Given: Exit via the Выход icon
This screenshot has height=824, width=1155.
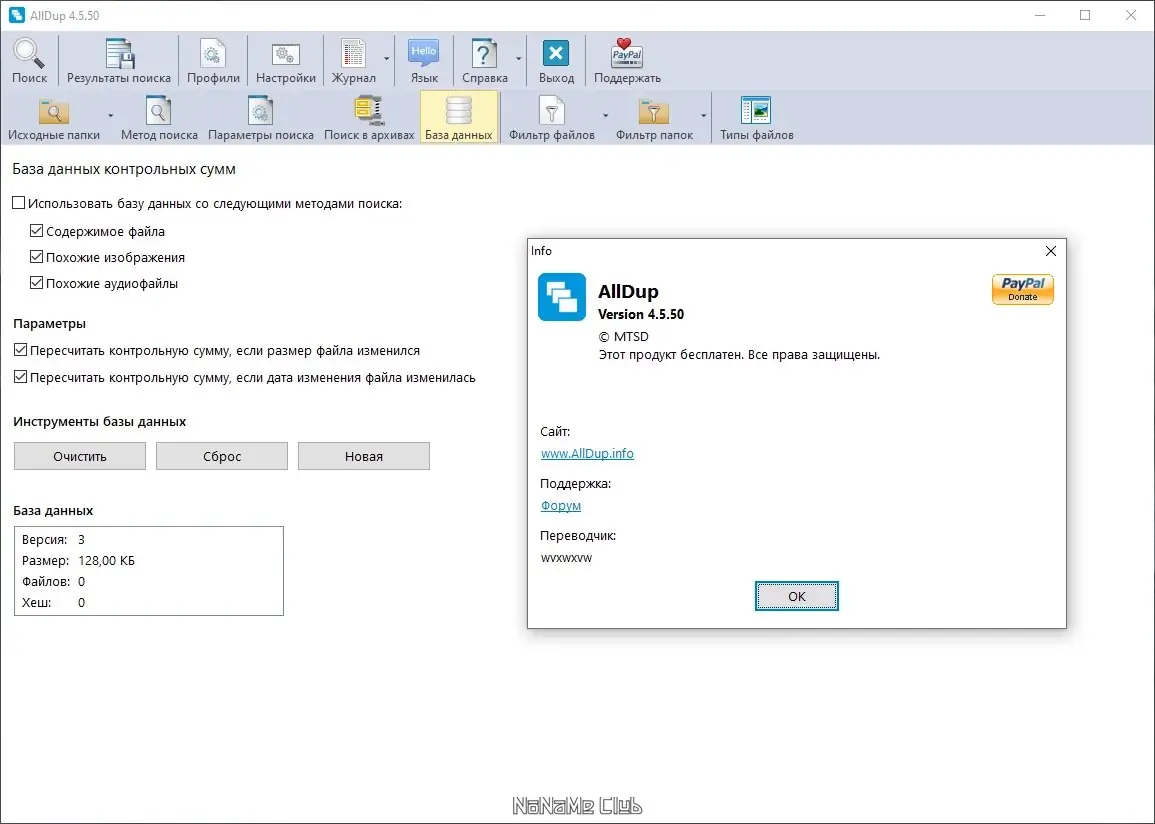Looking at the screenshot, I should pyautogui.click(x=556, y=60).
